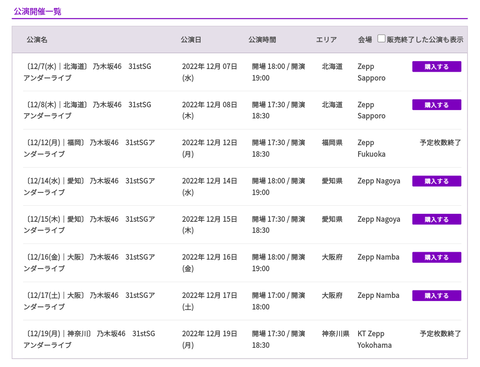Screen dimensions: 480x367
Task: Click date 2022年 12月 19日 (月)
Action: coord(209,339)
